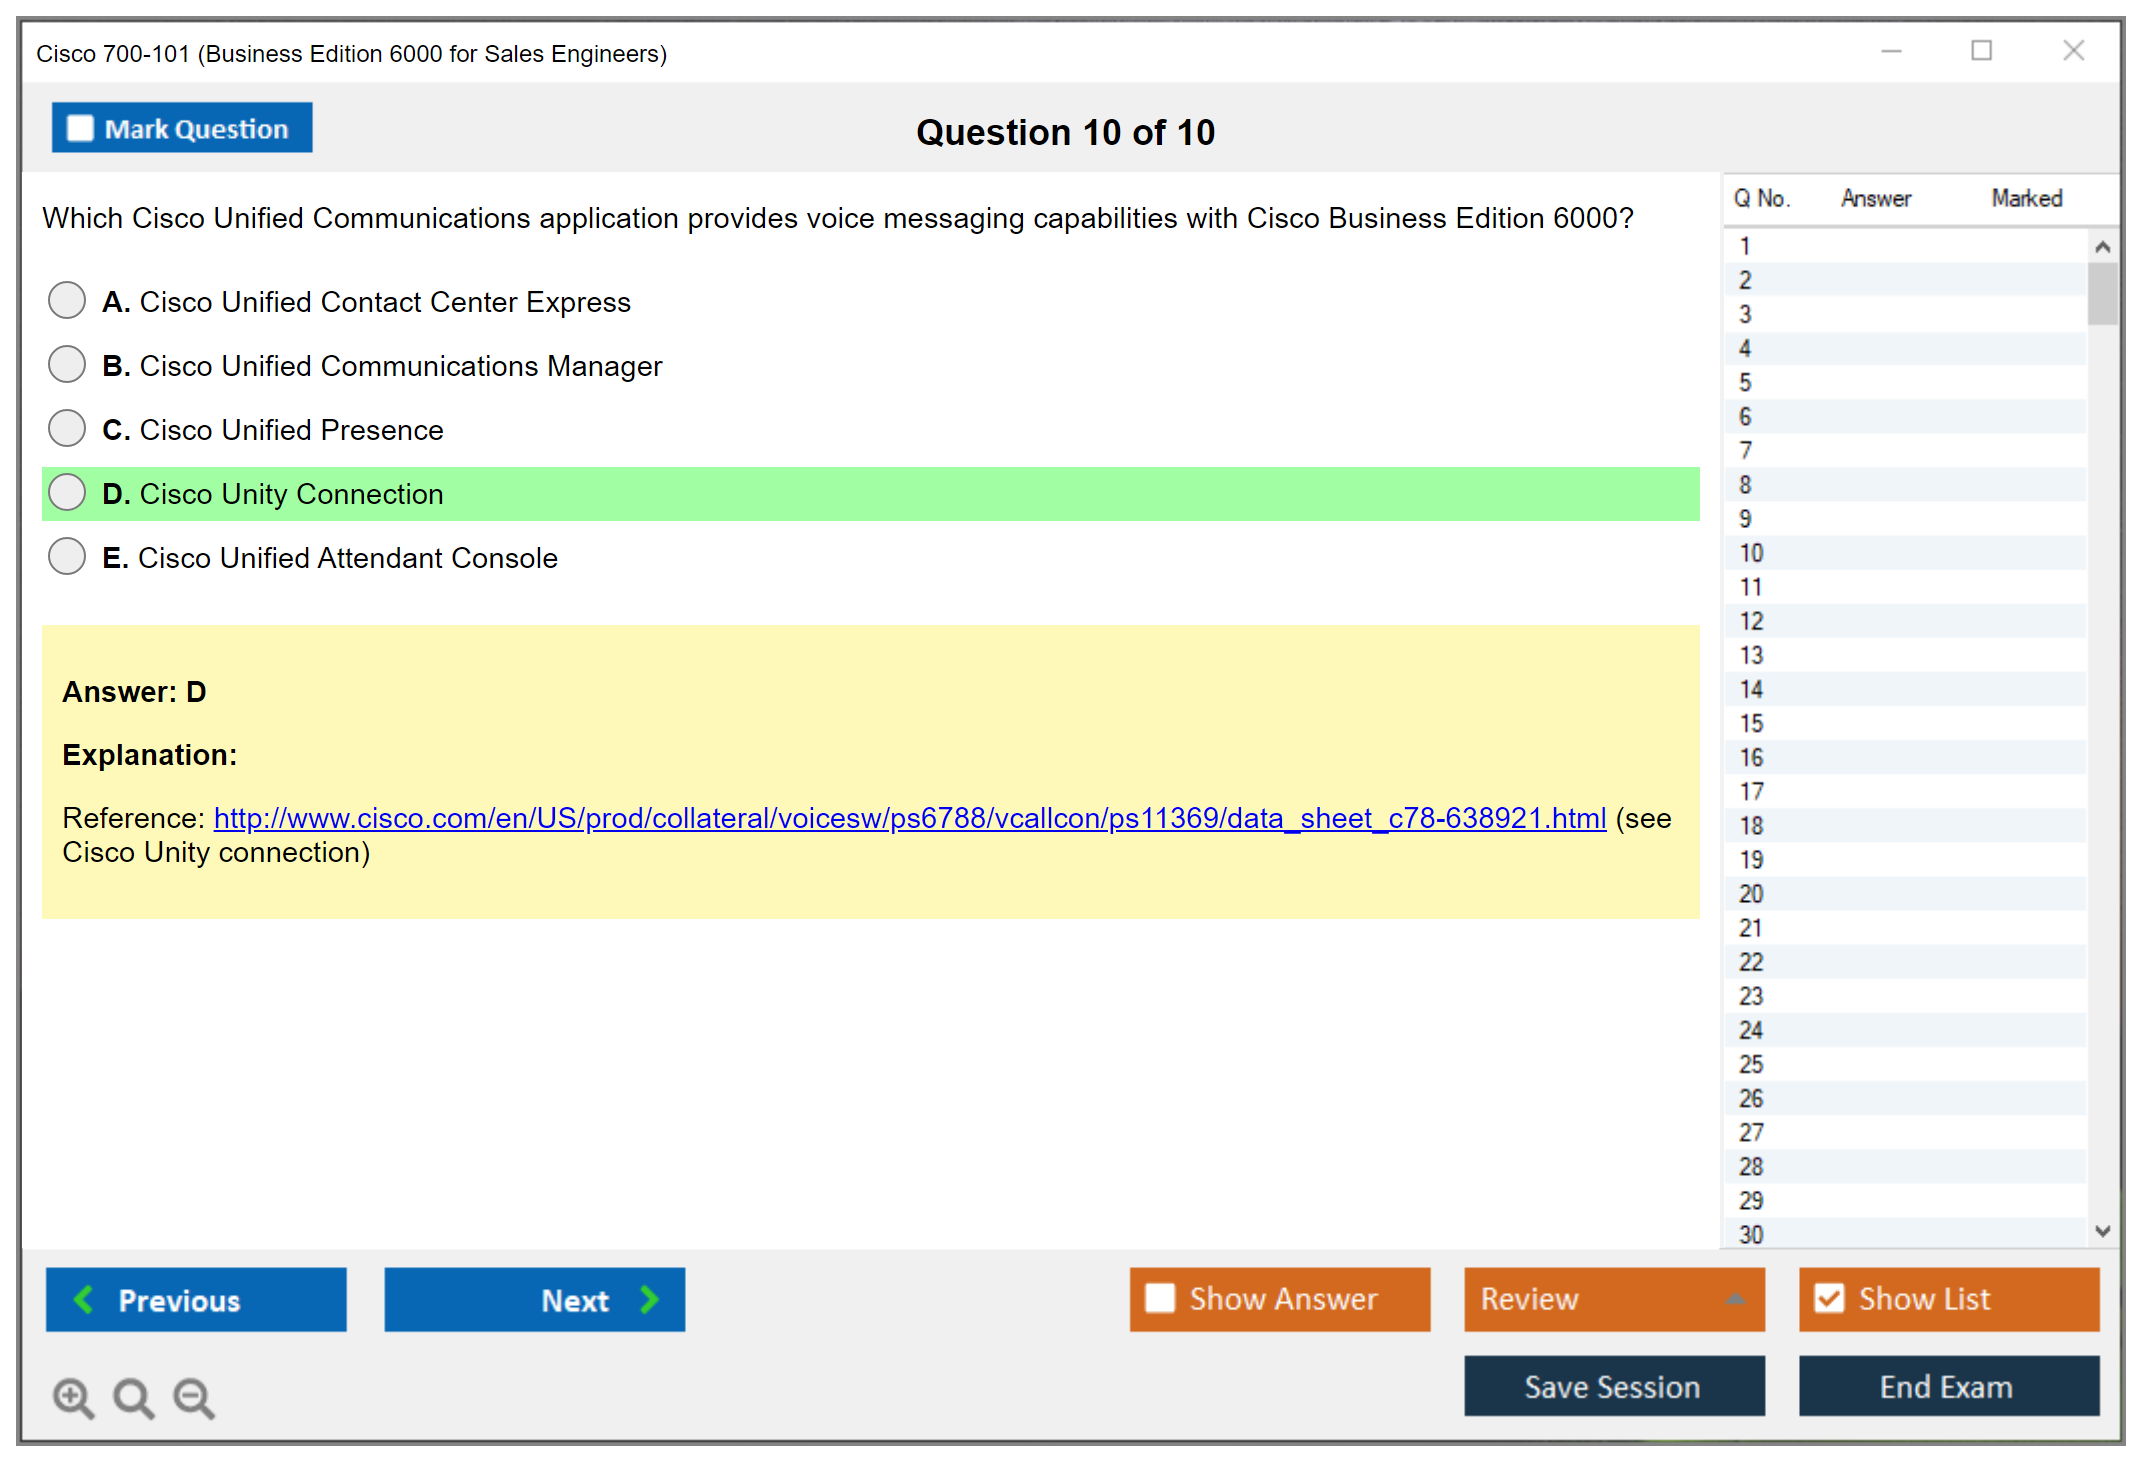Open question 22 from the question list
The height and width of the screenshot is (1470, 2150).
[1751, 962]
